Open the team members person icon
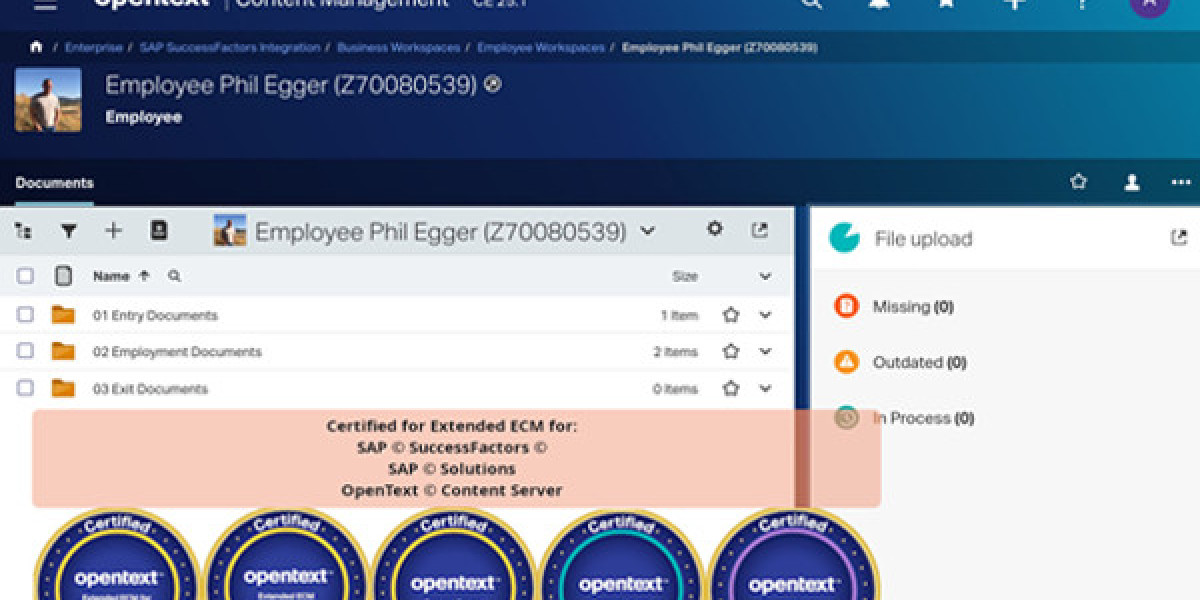1200x600 pixels. point(1131,182)
